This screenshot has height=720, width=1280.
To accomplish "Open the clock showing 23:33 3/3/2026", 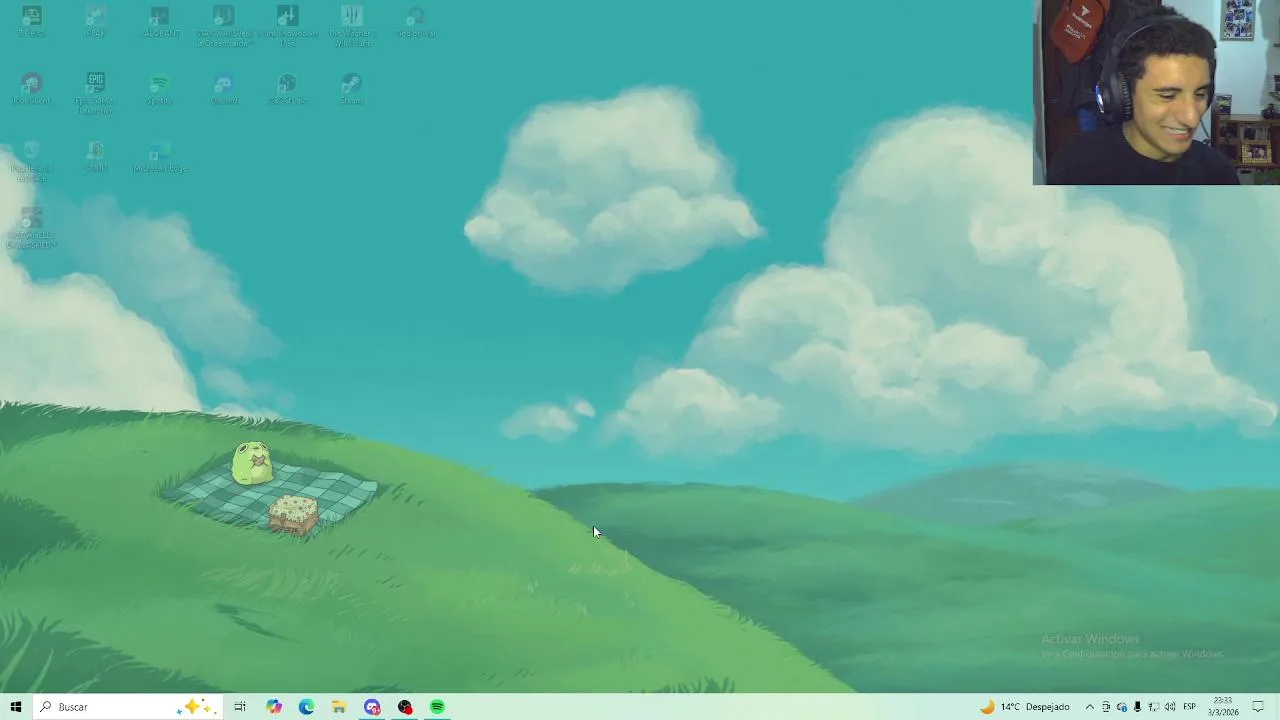I will (1222, 707).
